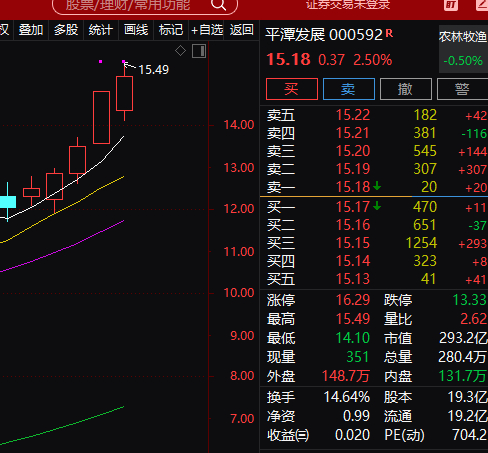Viewport: 488px width, 453px height.
Task: Click the cyan candlestick on chart
Action: pos(8,202)
